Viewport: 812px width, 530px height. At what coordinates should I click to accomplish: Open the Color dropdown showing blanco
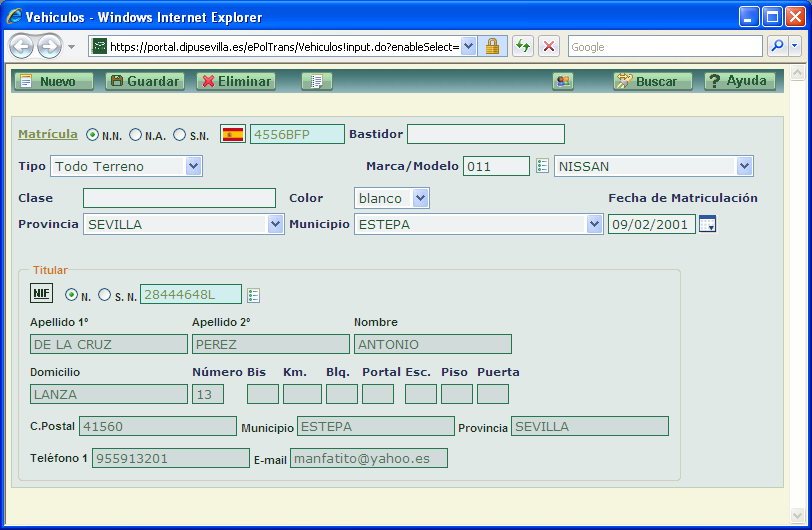pos(420,198)
